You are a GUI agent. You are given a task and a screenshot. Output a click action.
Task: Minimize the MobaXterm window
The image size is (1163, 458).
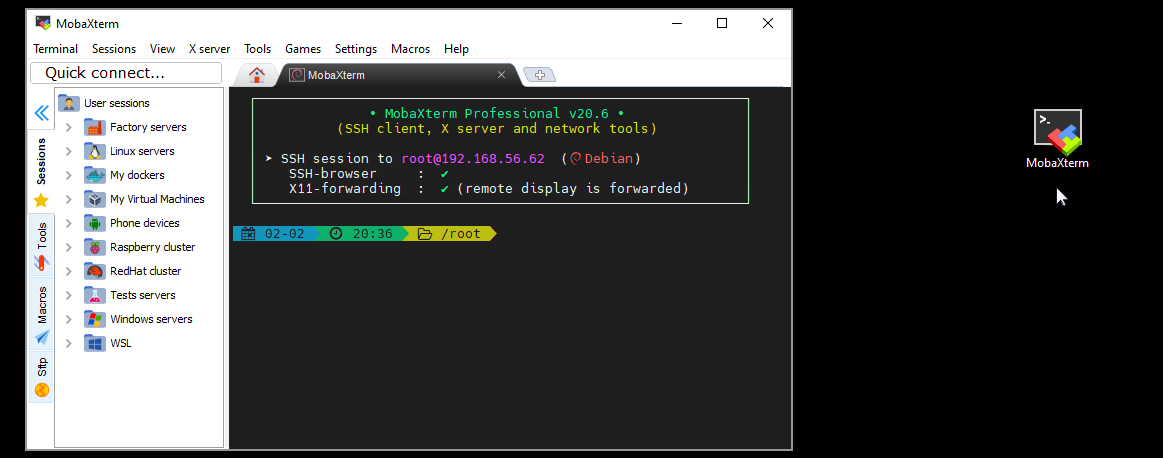[x=676, y=23]
